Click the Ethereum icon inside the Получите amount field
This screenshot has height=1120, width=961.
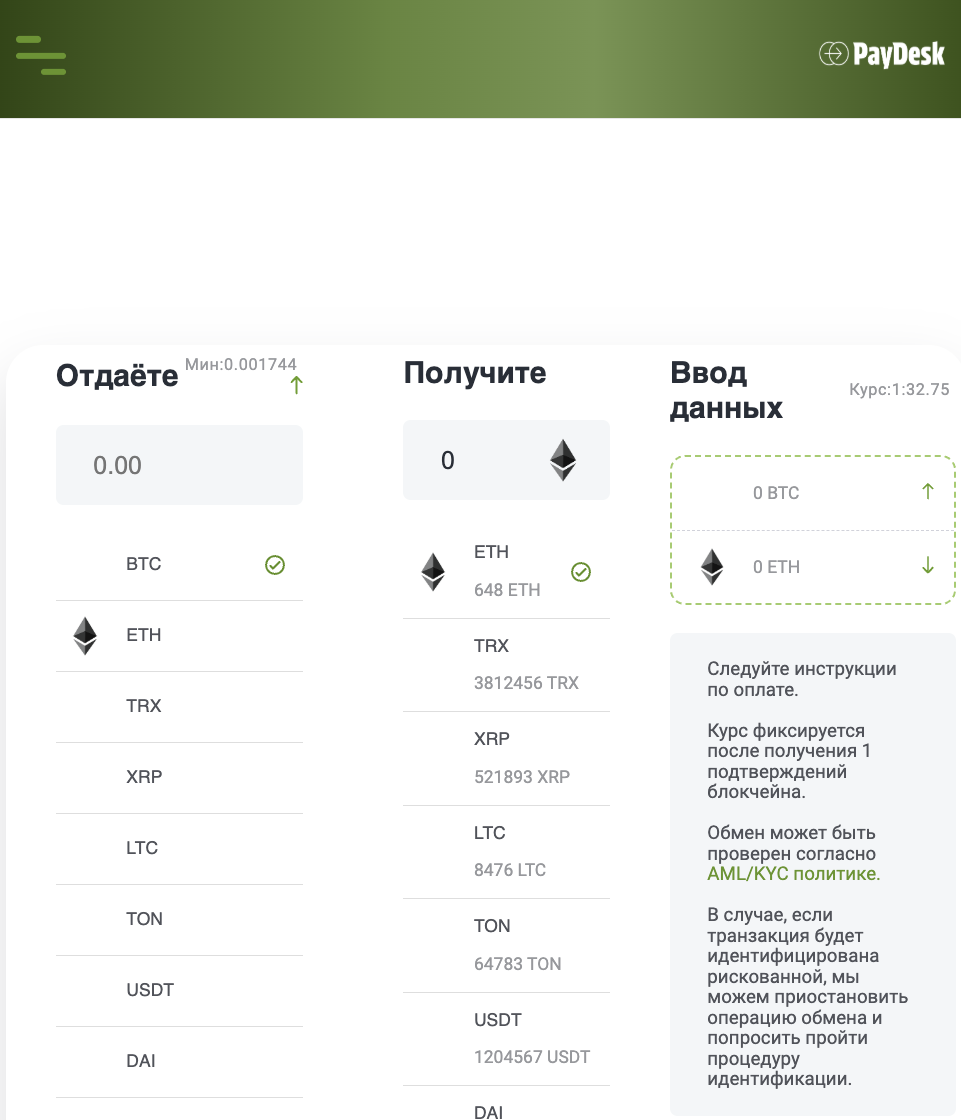(562, 459)
